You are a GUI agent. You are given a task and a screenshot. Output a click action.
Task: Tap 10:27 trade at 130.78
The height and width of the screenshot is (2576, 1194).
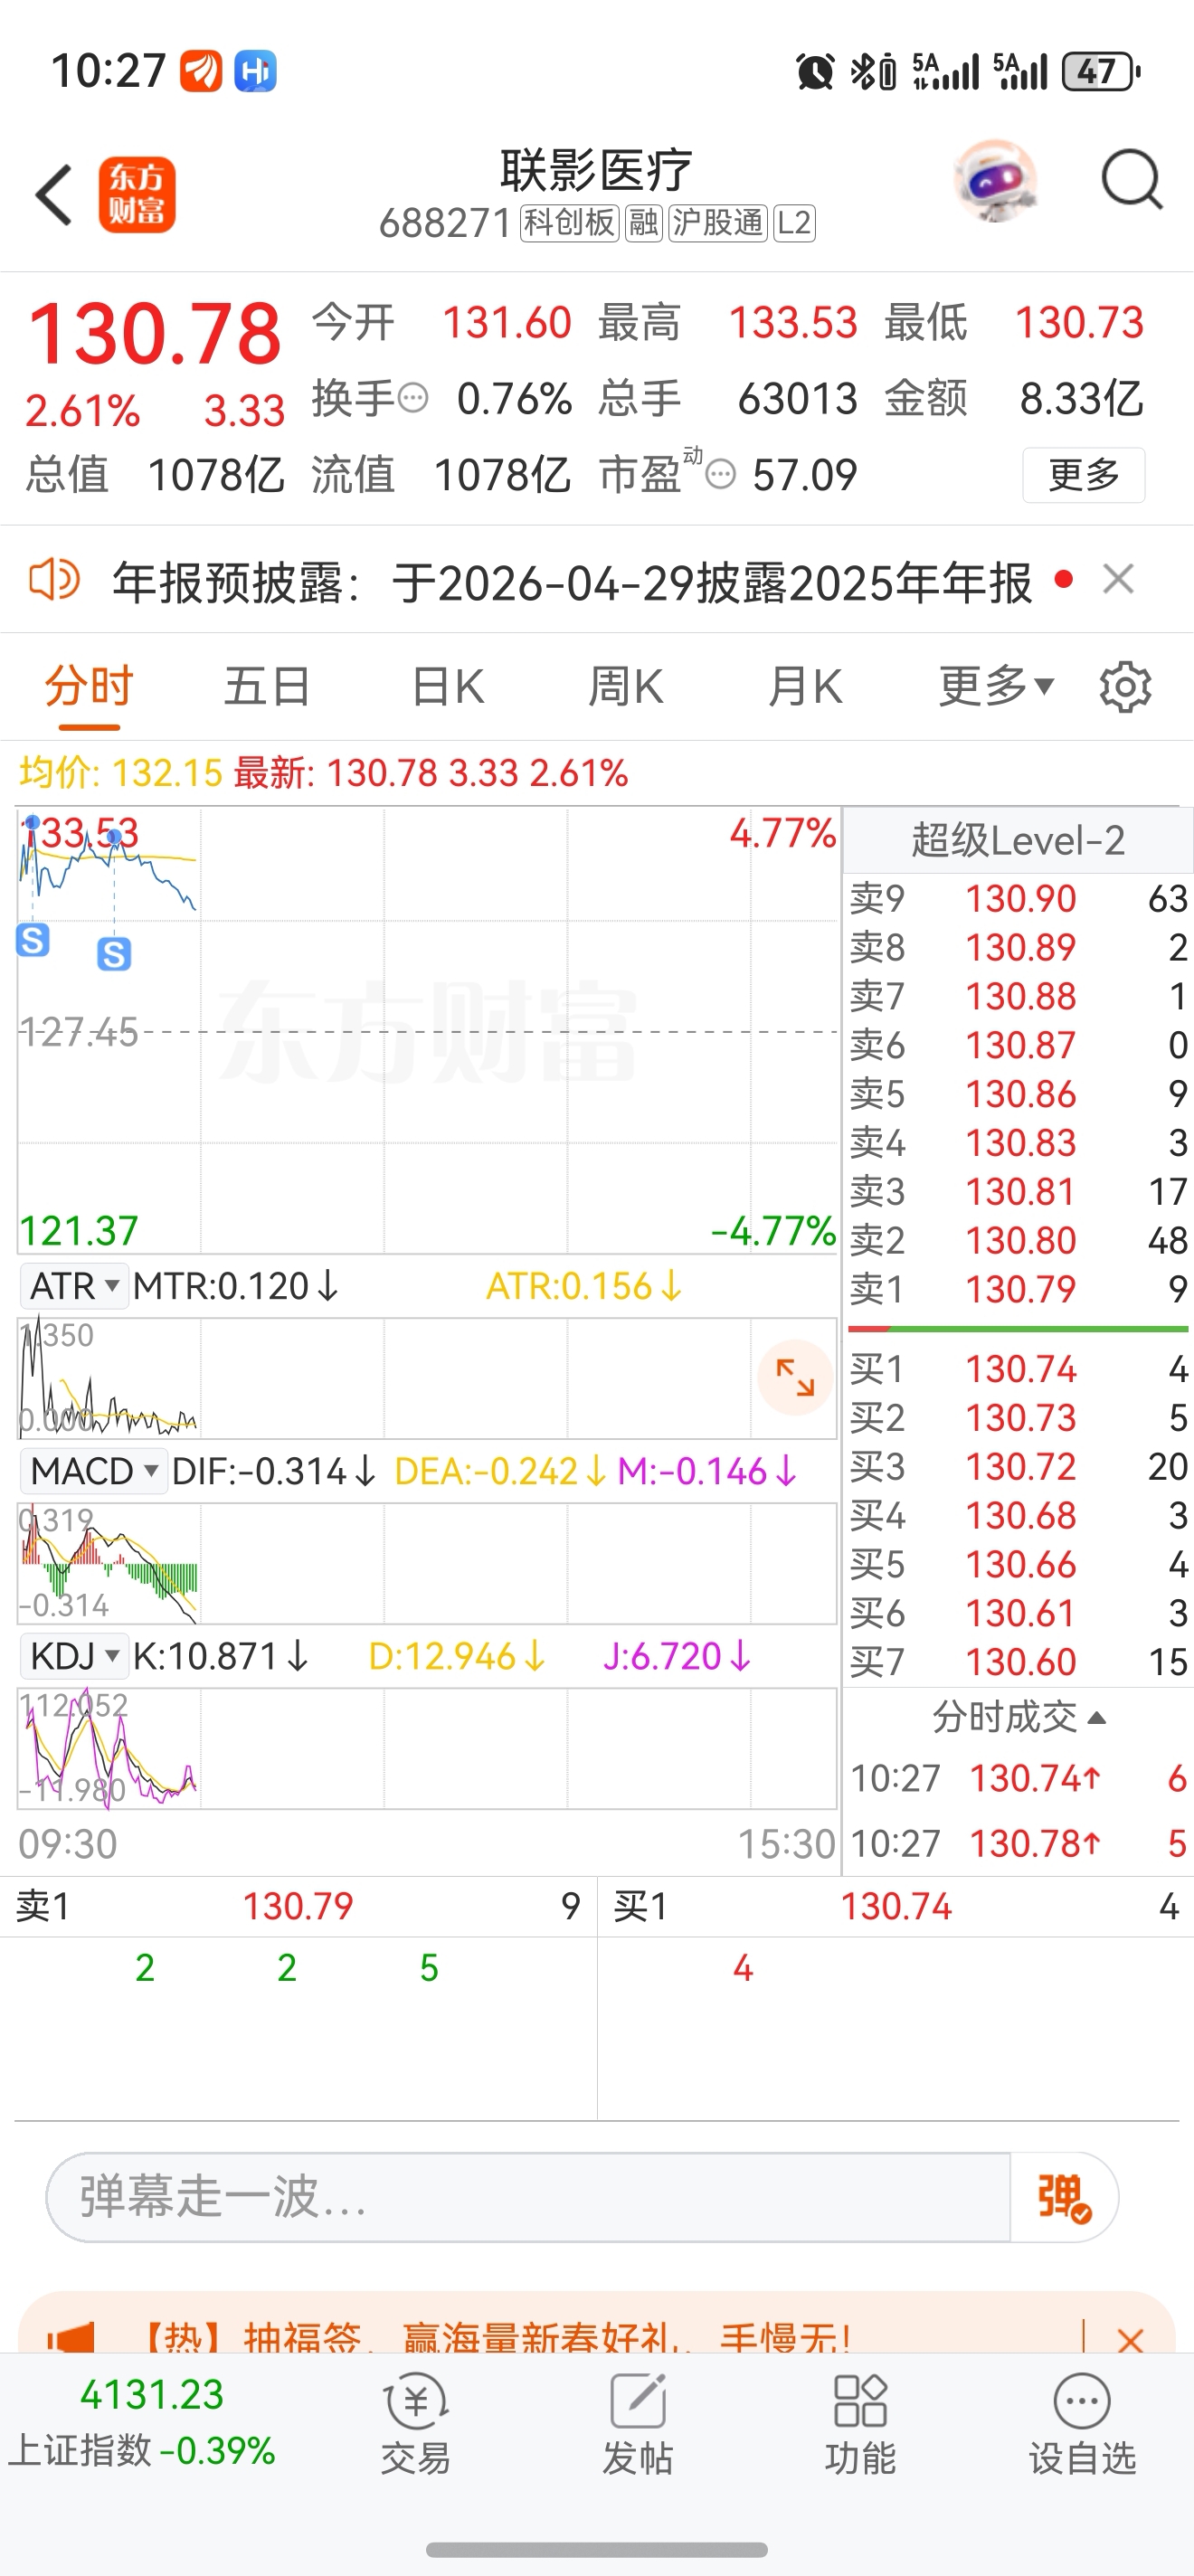coord(1018,1844)
